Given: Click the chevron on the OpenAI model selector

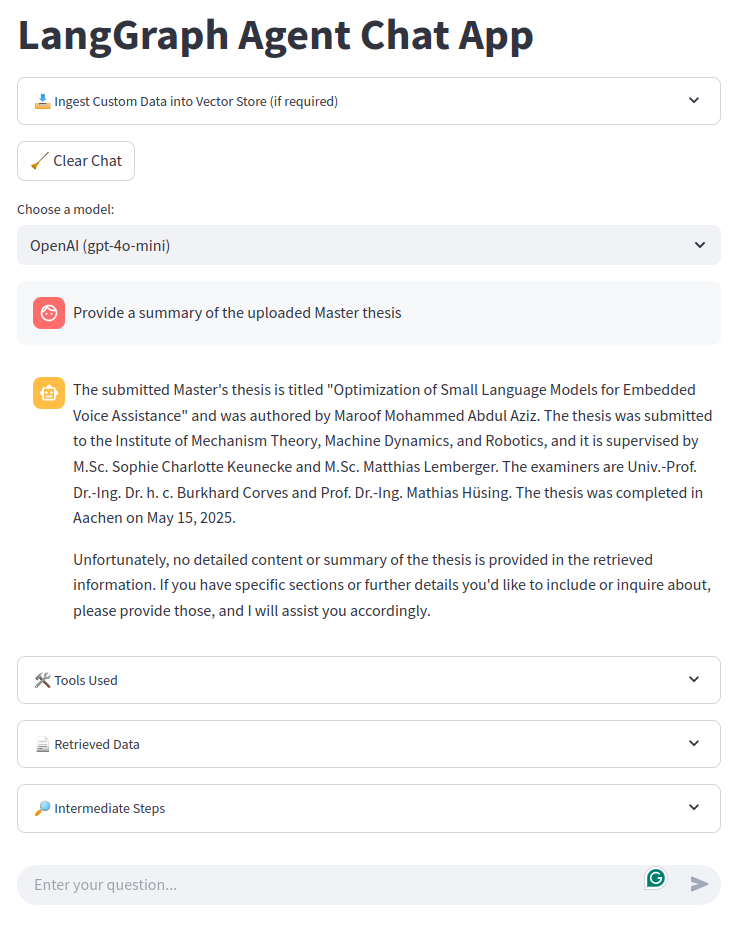Looking at the screenshot, I should point(700,245).
